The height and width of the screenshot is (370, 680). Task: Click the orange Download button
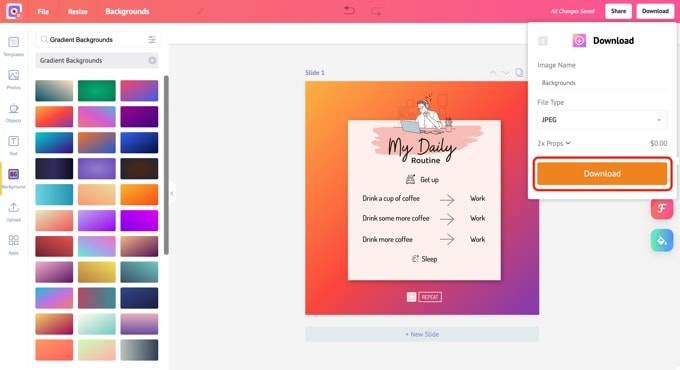tap(602, 174)
